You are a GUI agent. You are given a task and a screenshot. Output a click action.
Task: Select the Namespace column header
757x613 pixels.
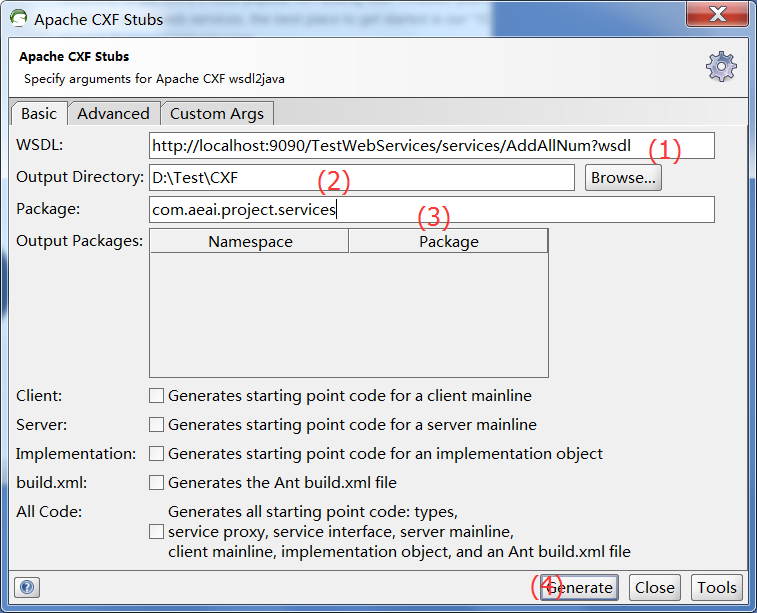(250, 241)
